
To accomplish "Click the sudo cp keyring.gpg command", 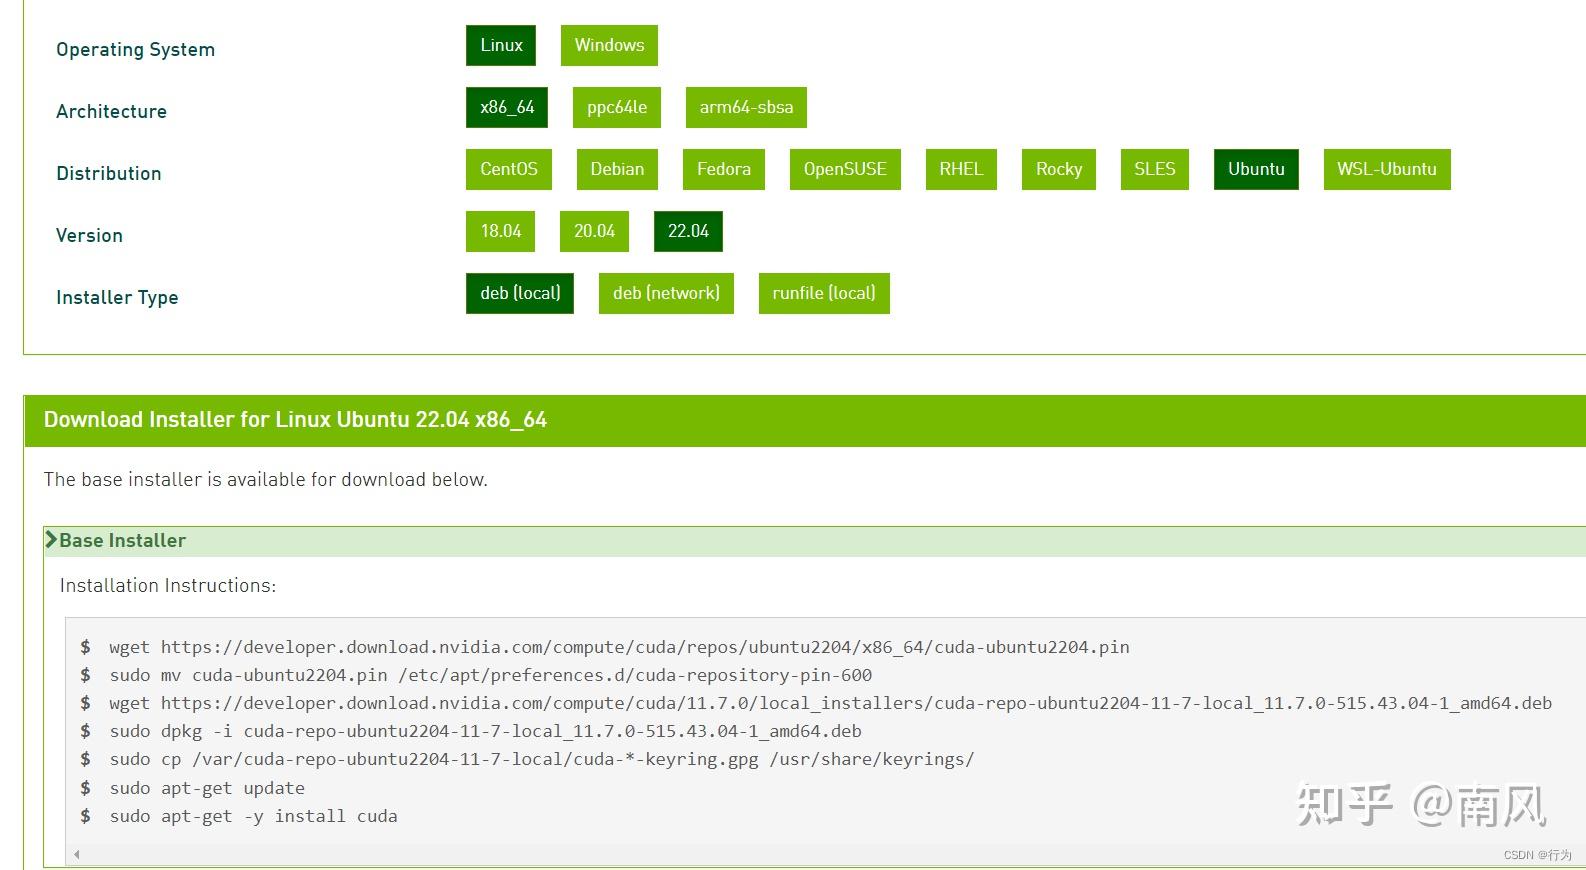I will click(541, 759).
